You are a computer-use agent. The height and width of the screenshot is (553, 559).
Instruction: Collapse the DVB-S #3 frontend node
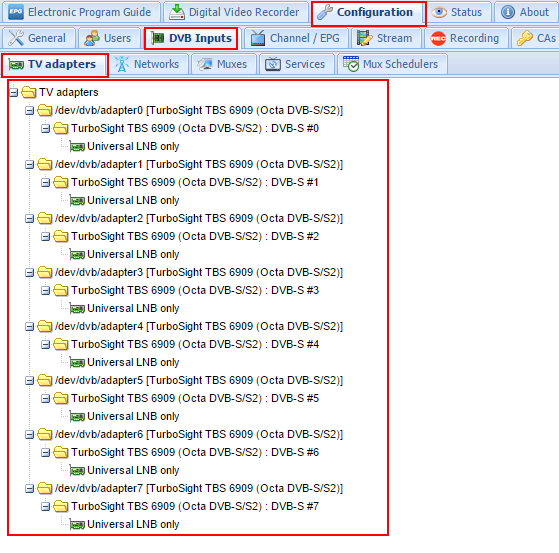pos(45,291)
